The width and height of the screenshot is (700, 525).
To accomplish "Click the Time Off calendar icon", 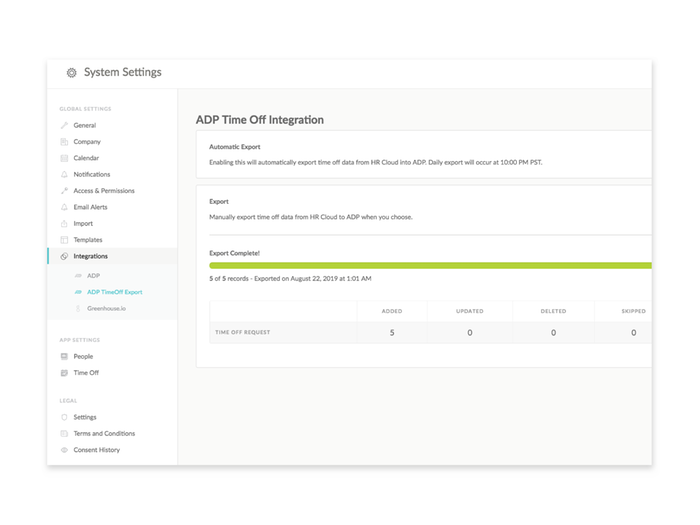I will pyautogui.click(x=64, y=373).
